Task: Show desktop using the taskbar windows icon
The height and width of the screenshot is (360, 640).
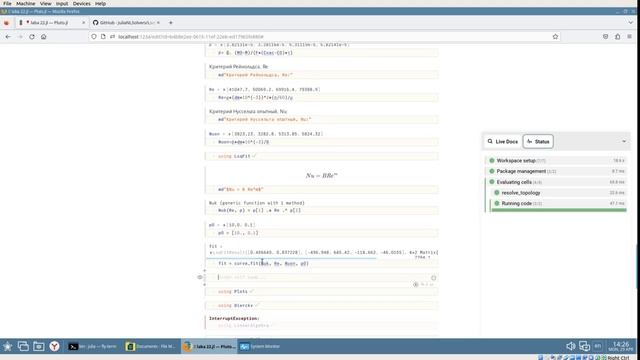Action: [23, 347]
